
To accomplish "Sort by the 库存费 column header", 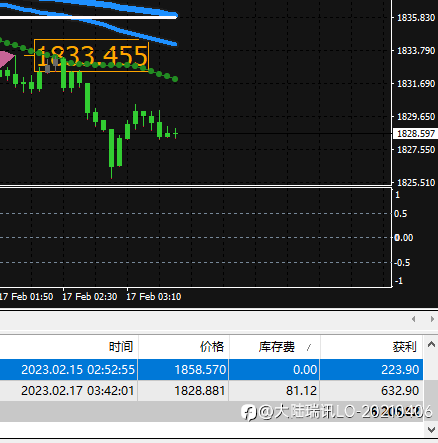I will tap(274, 347).
